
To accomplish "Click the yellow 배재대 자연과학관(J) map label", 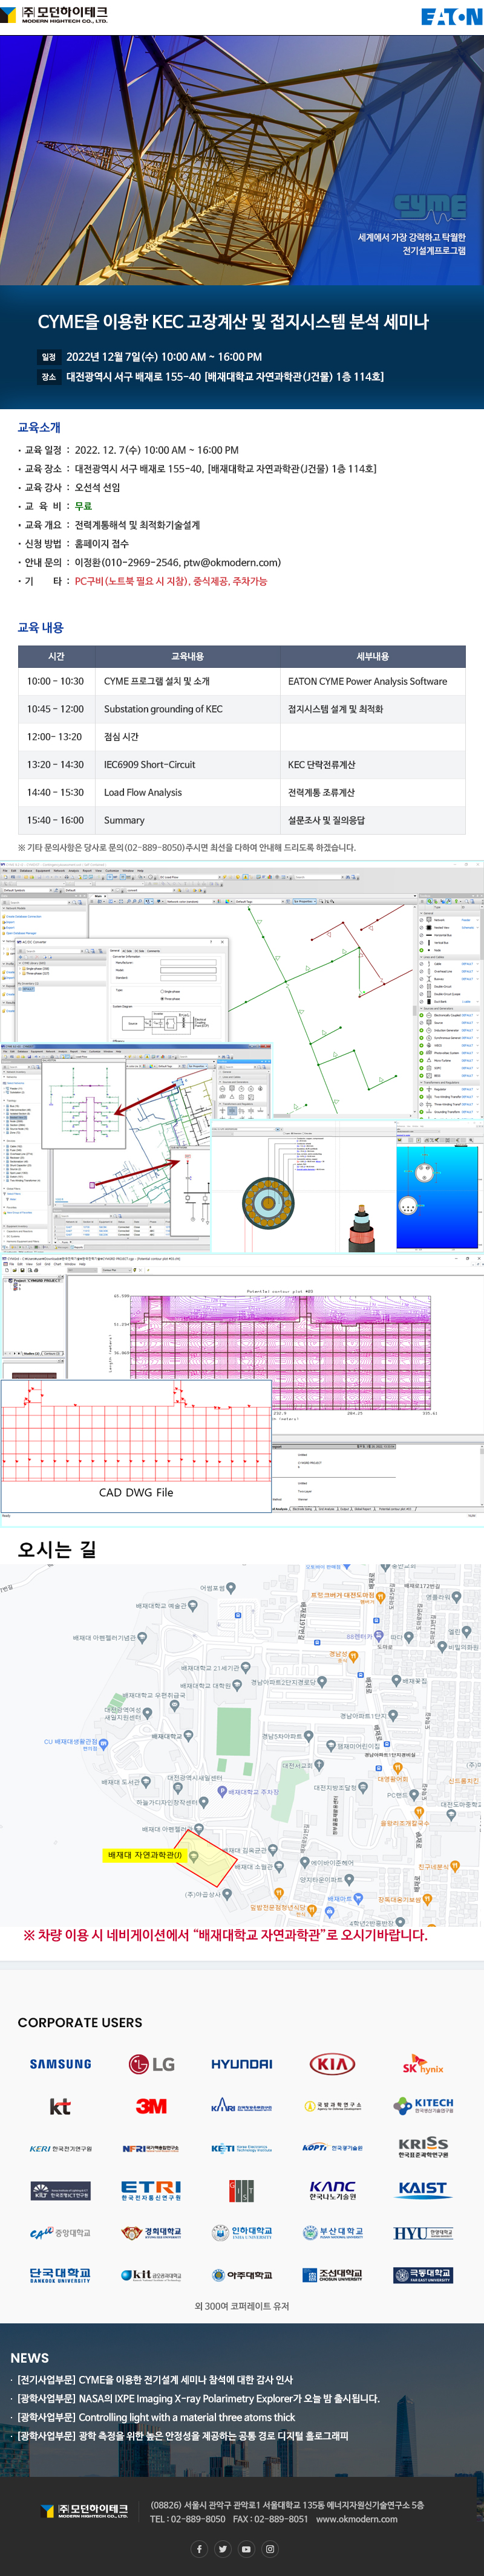I will tap(145, 1855).
